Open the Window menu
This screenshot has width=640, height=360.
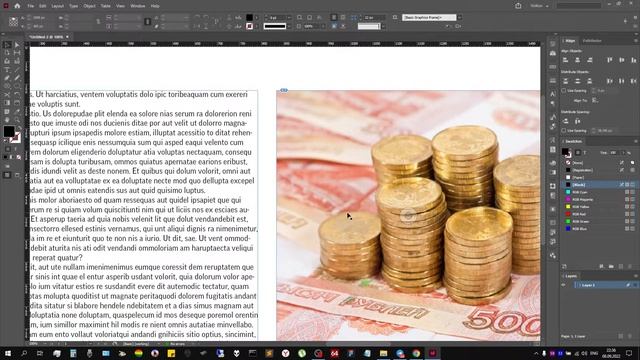coord(138,6)
